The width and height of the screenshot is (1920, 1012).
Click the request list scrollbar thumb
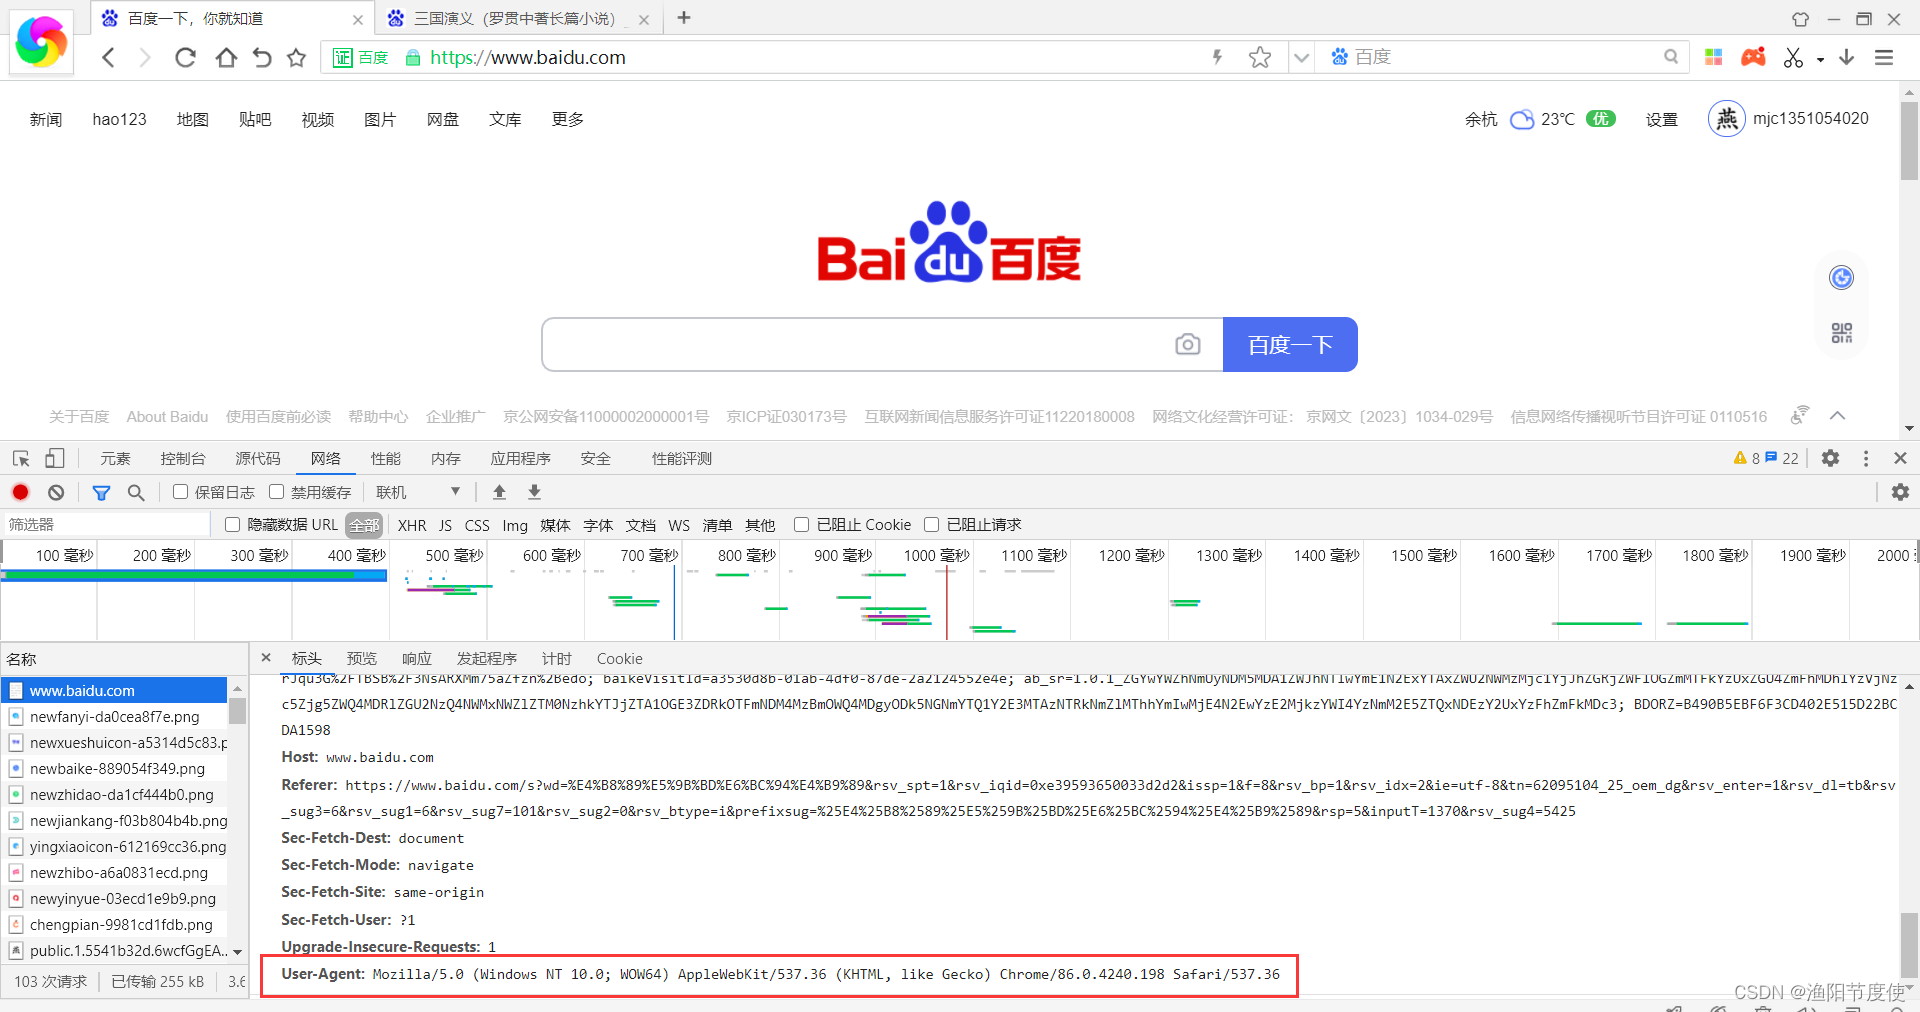(237, 711)
